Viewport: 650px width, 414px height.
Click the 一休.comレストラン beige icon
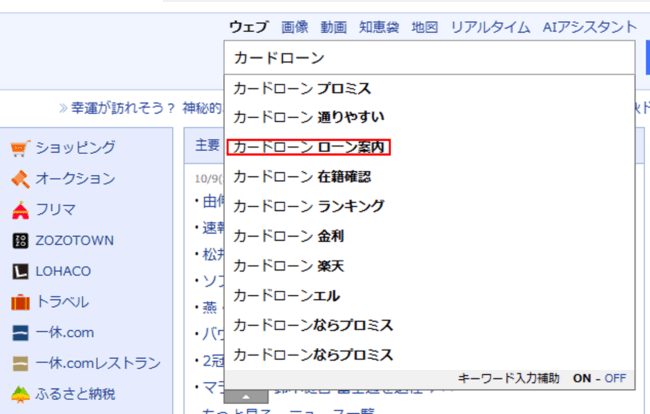point(20,363)
